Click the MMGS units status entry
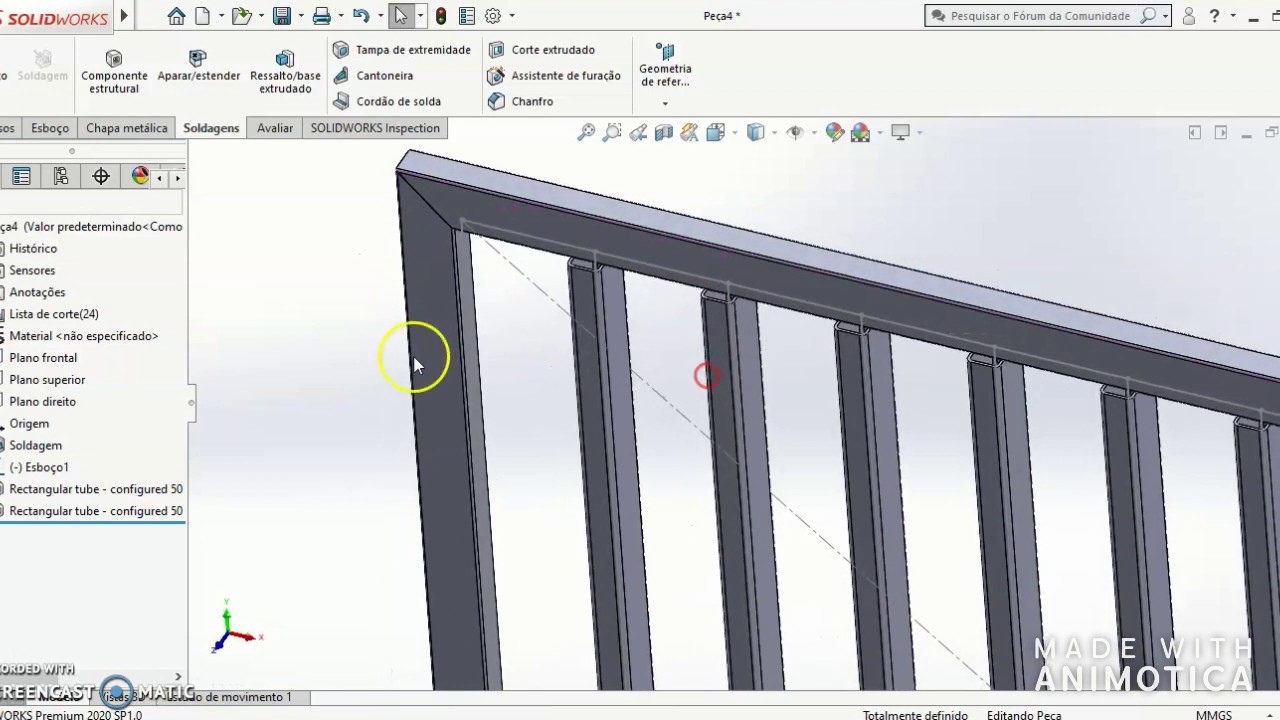Image resolution: width=1280 pixels, height=720 pixels. pyautogui.click(x=1214, y=715)
